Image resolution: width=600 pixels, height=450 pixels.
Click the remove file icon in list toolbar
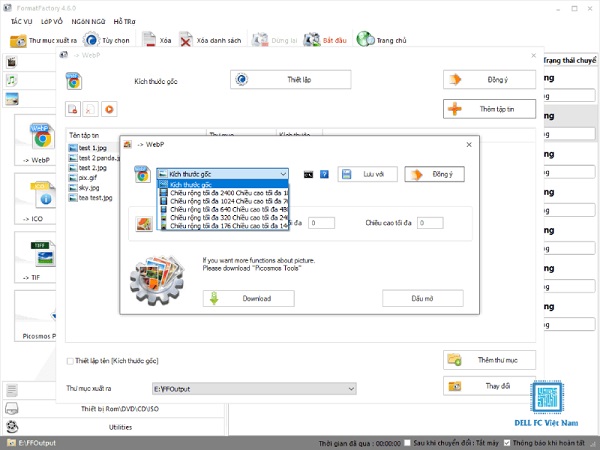coord(73,109)
